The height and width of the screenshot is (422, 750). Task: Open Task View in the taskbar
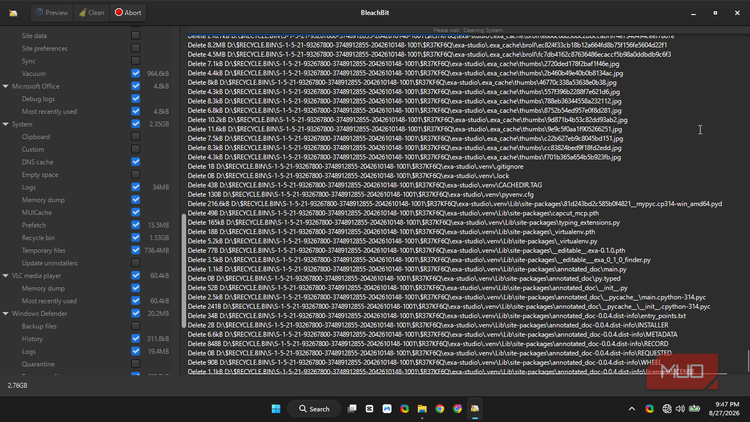352,409
